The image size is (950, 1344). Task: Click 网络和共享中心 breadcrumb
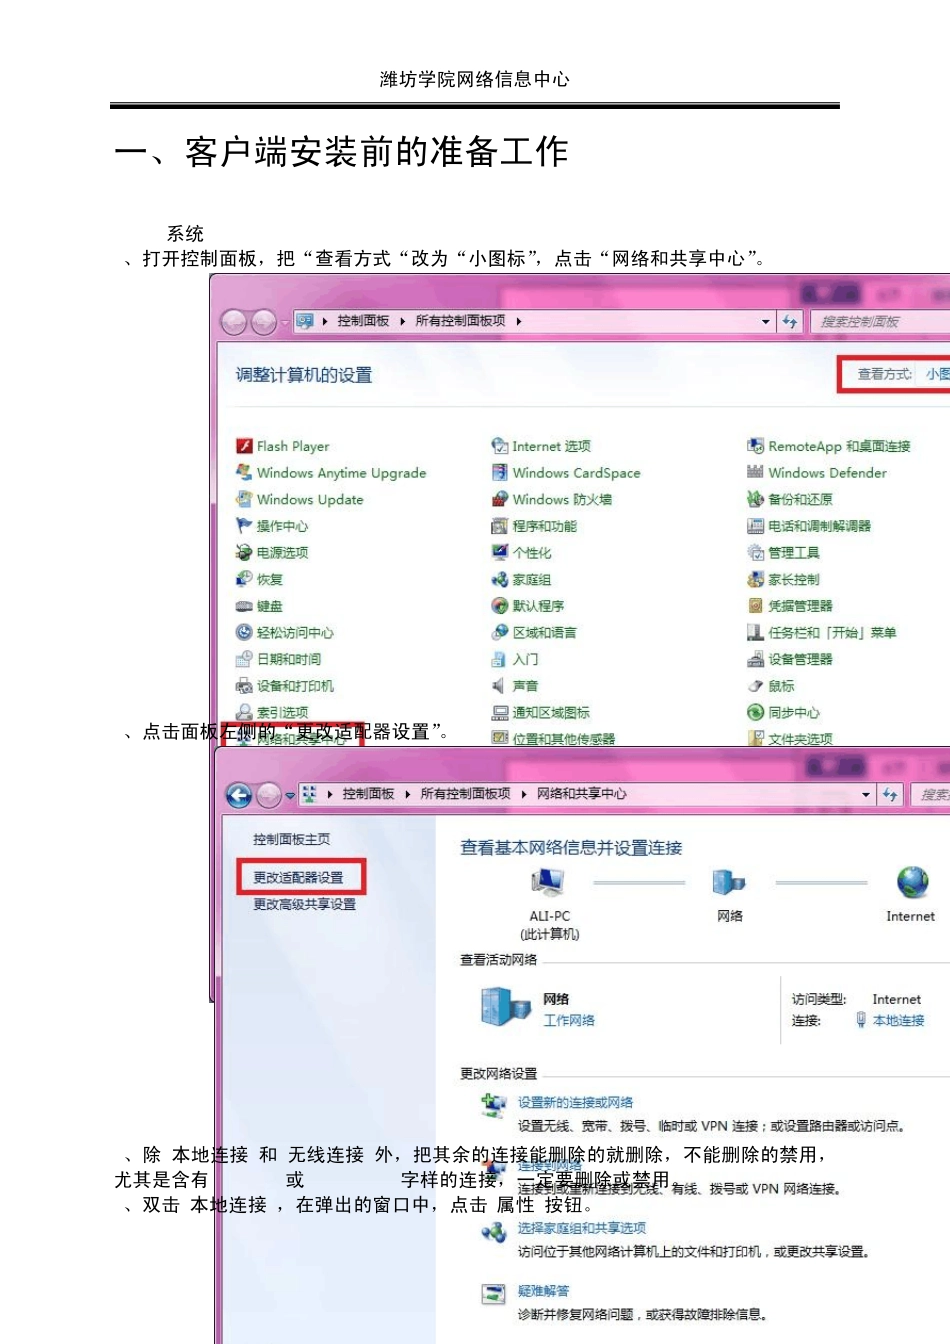[x=582, y=794]
